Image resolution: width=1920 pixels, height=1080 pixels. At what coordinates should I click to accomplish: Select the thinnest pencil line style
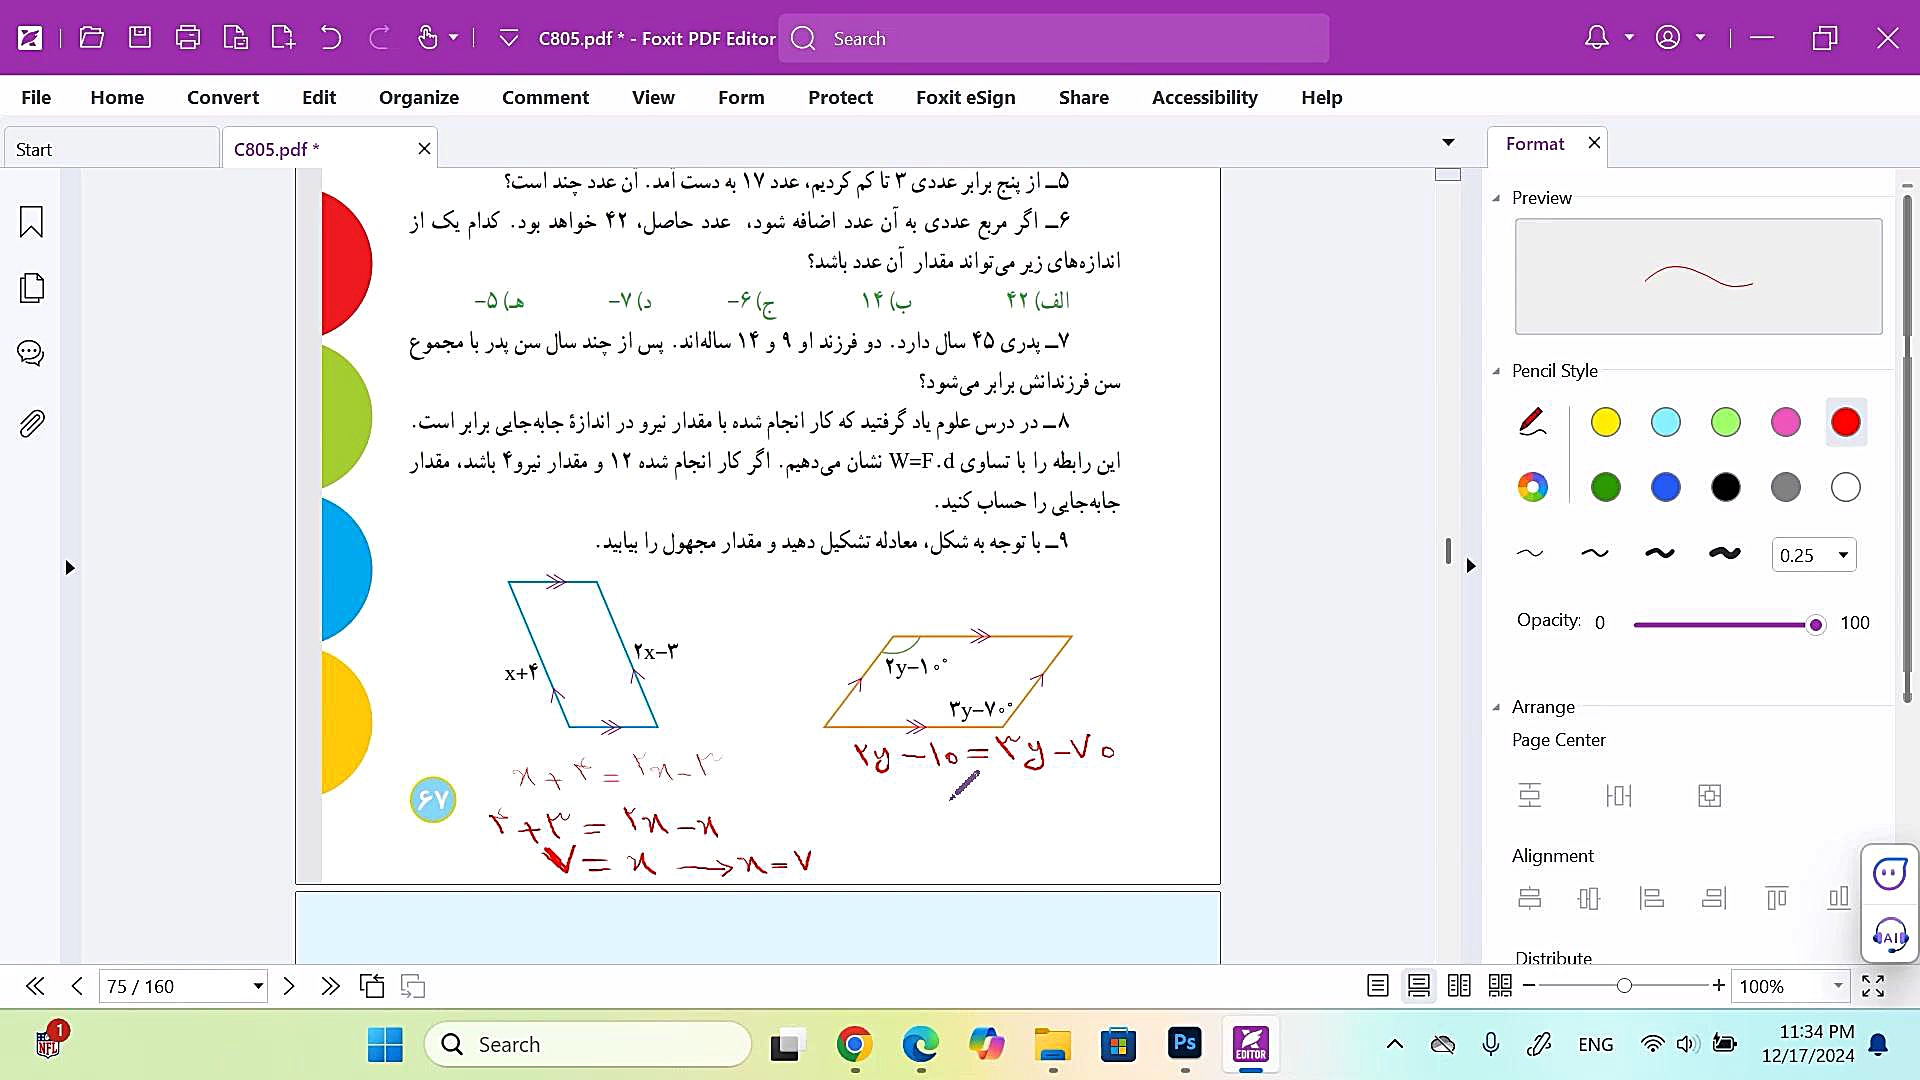pos(1530,553)
